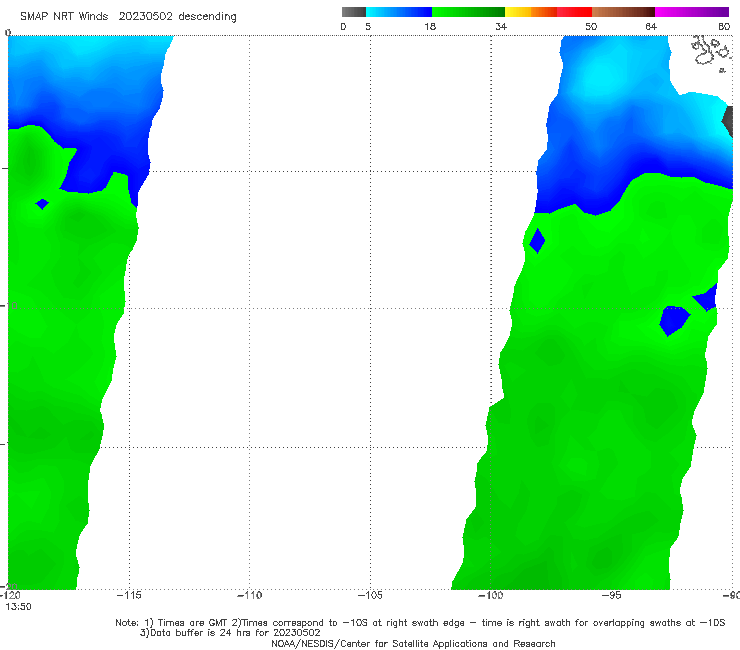
Task: Click the blue pentagon patch near -10 latitude in the right swath
Action: (x=674, y=321)
